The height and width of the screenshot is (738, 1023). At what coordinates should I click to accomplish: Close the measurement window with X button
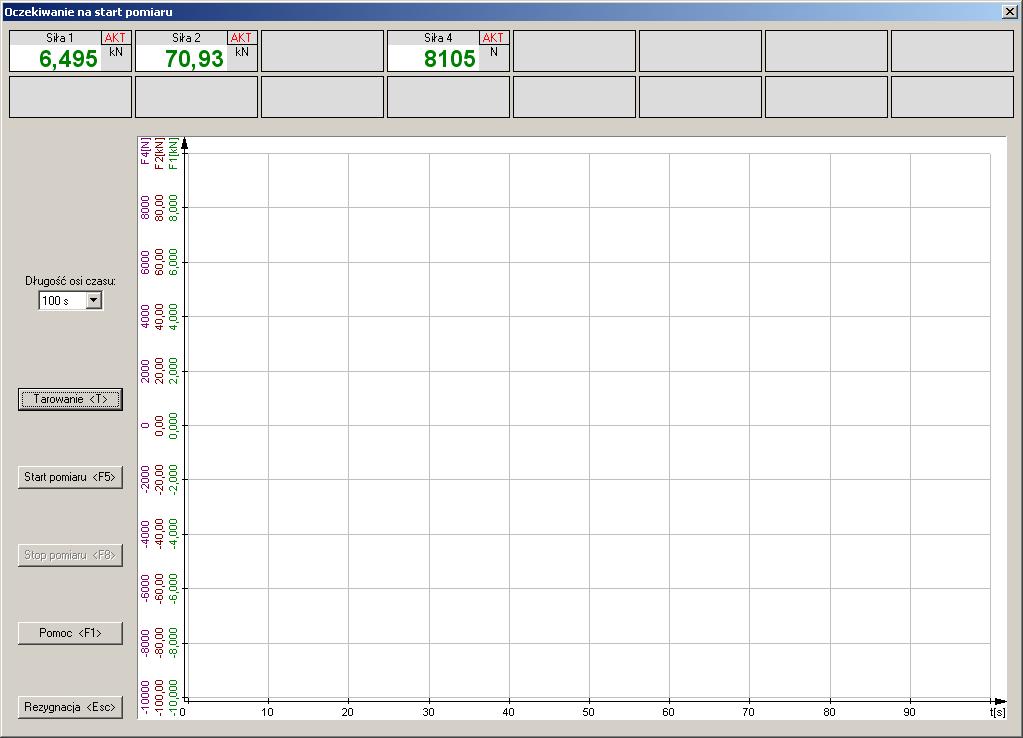(1009, 12)
